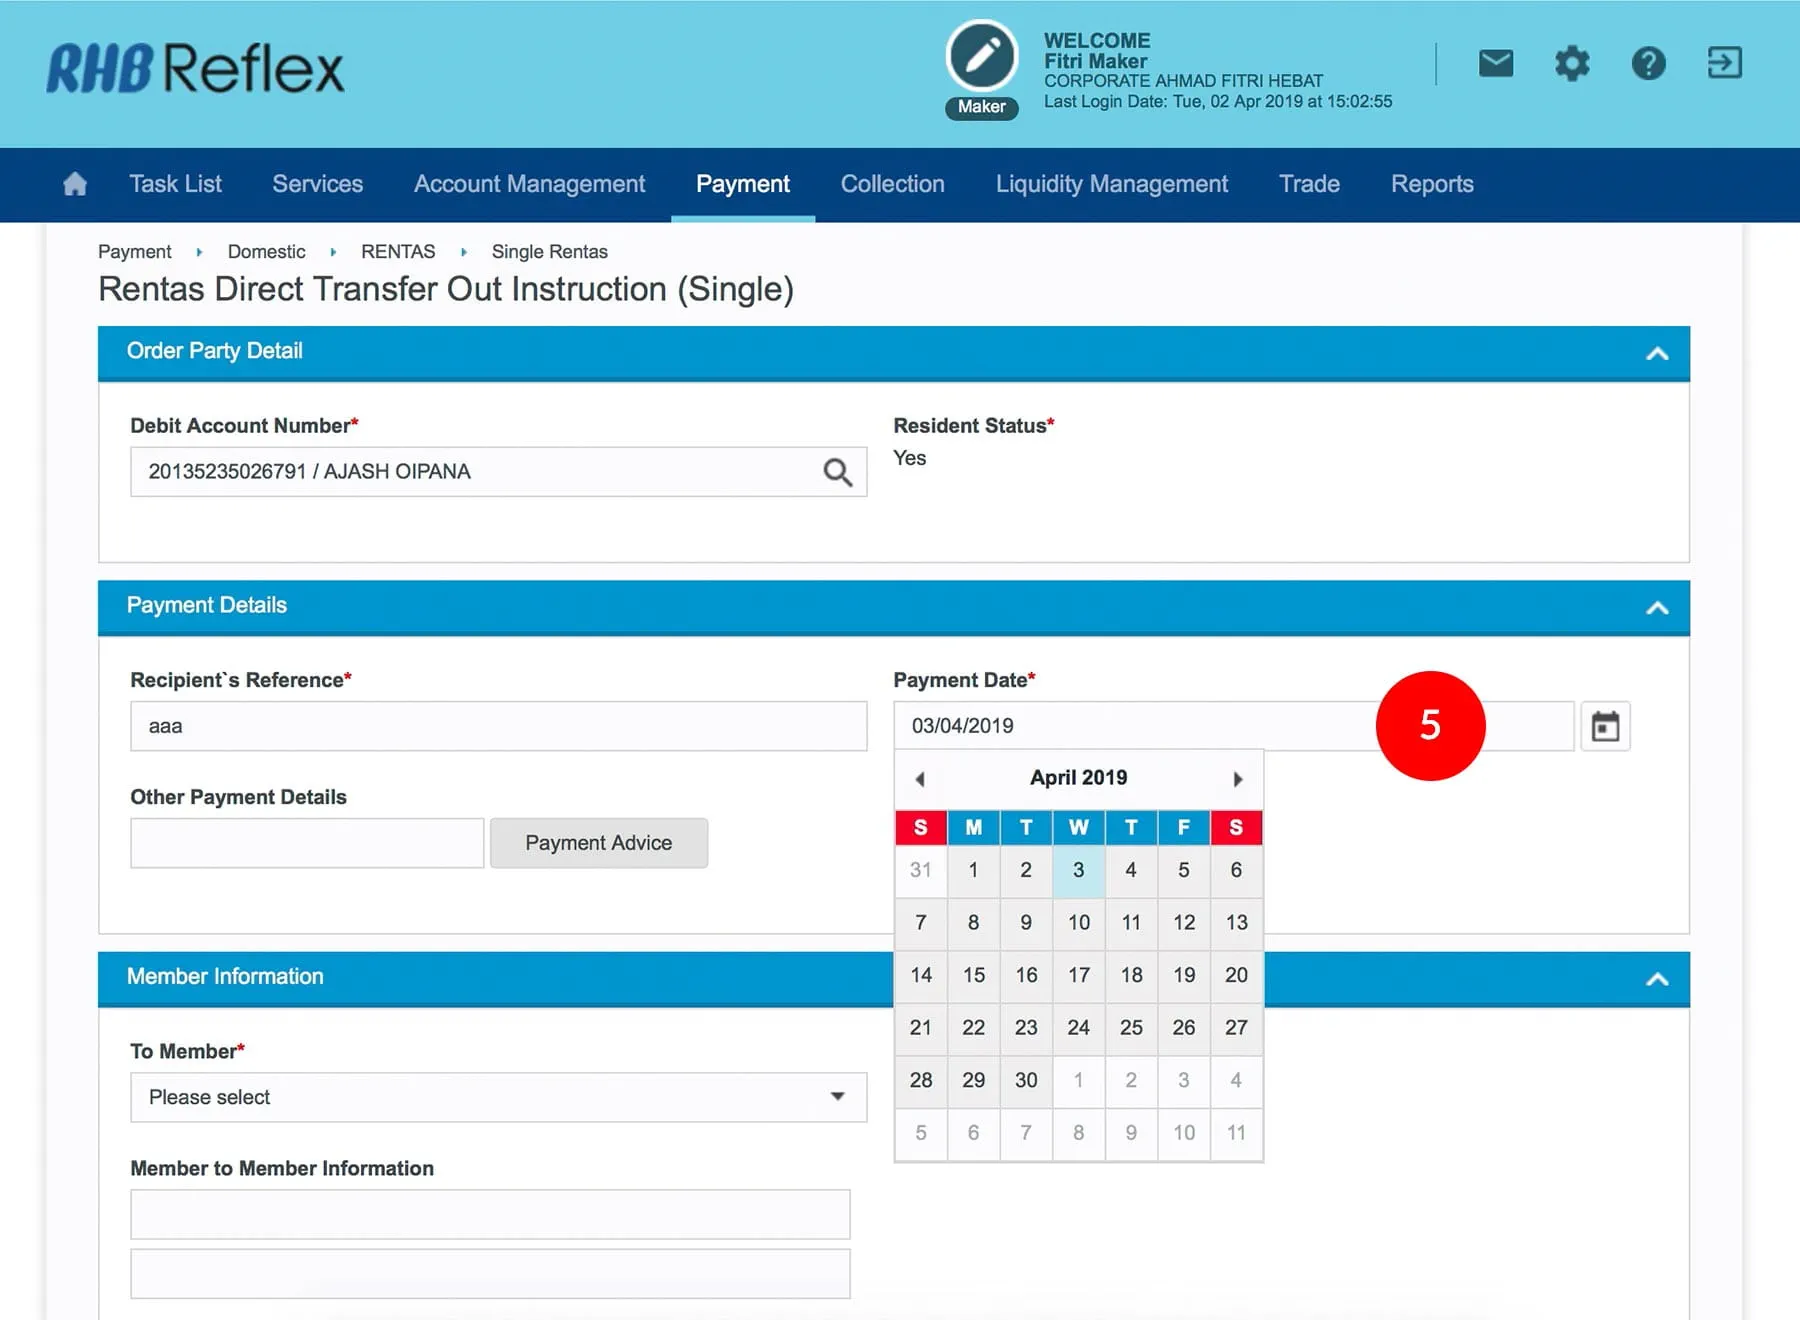Image resolution: width=1800 pixels, height=1320 pixels.
Task: Search debit account with magnifier icon
Action: 837,472
